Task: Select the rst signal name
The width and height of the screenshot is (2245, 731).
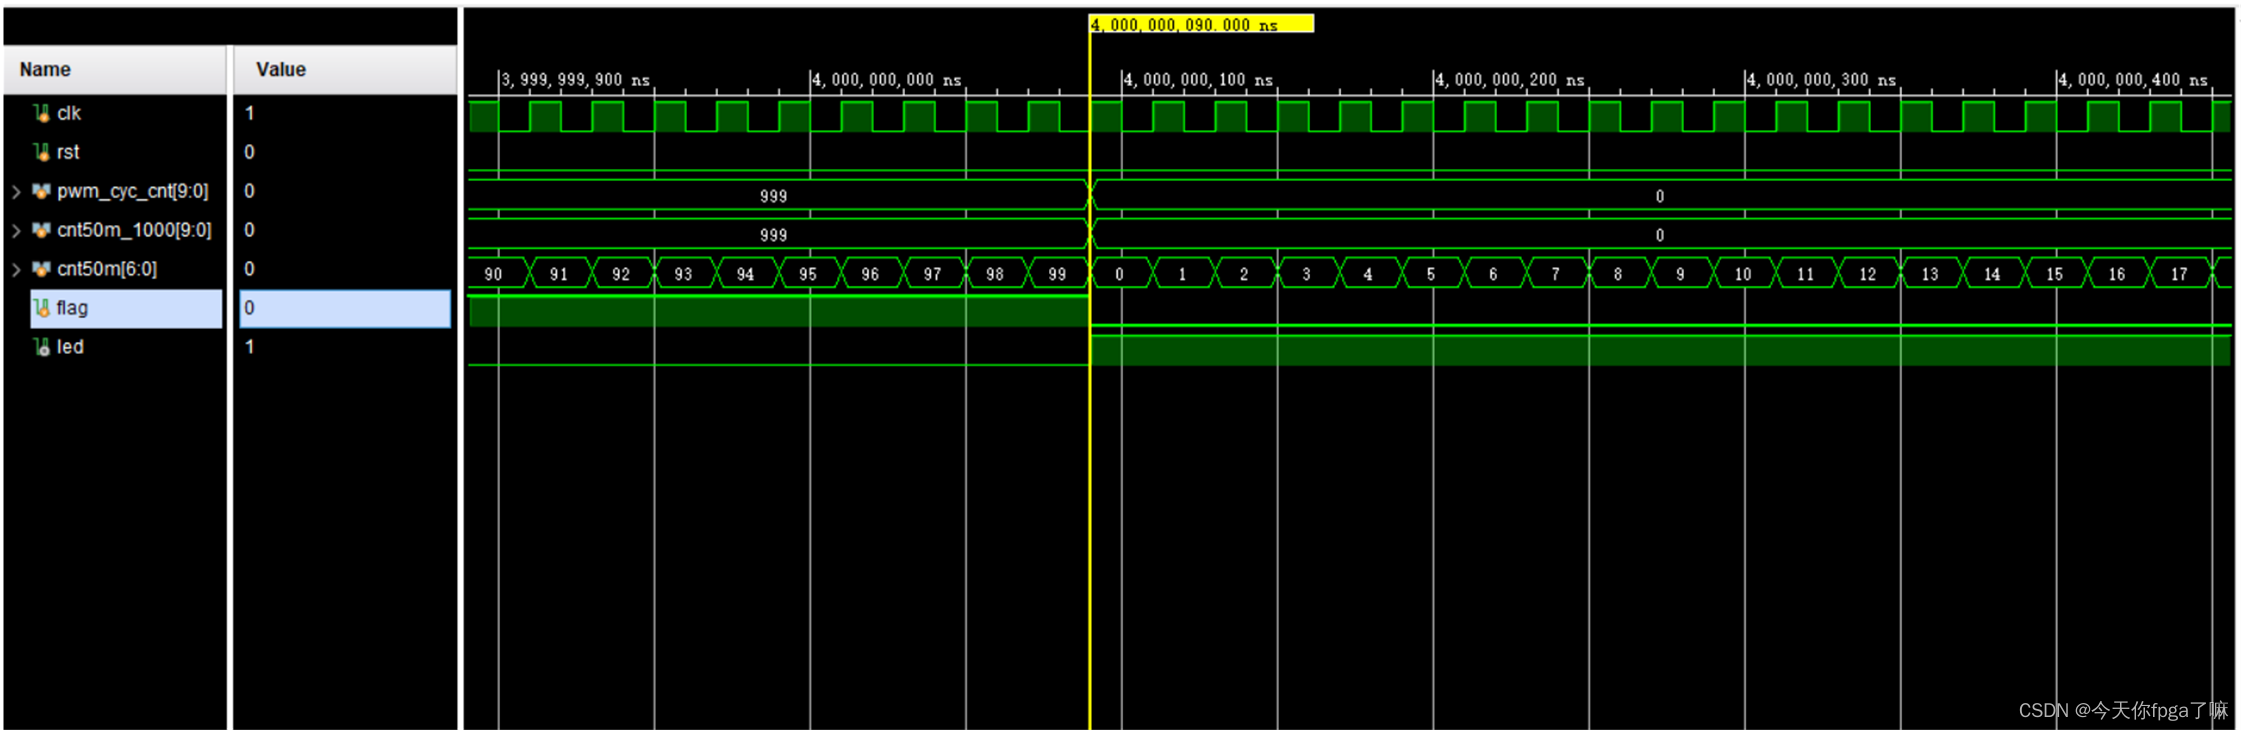Action: [x=68, y=152]
